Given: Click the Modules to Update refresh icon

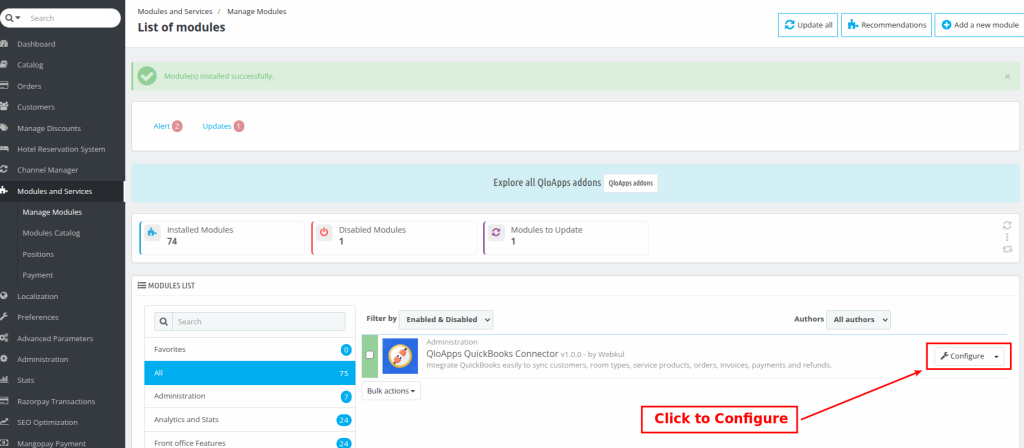Looking at the screenshot, I should (496, 232).
